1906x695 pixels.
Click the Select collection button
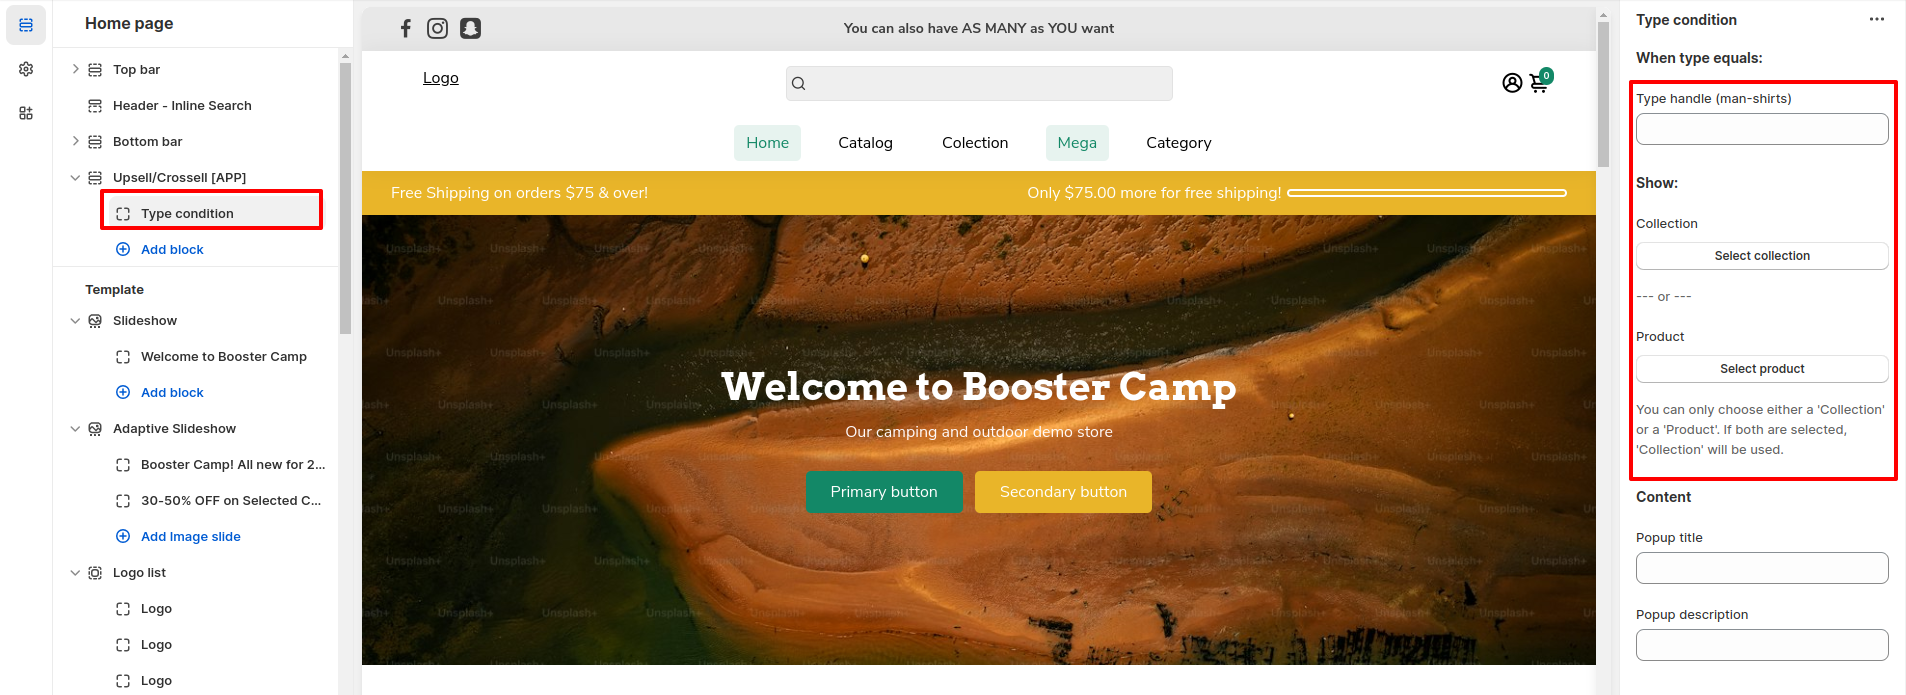click(1762, 256)
